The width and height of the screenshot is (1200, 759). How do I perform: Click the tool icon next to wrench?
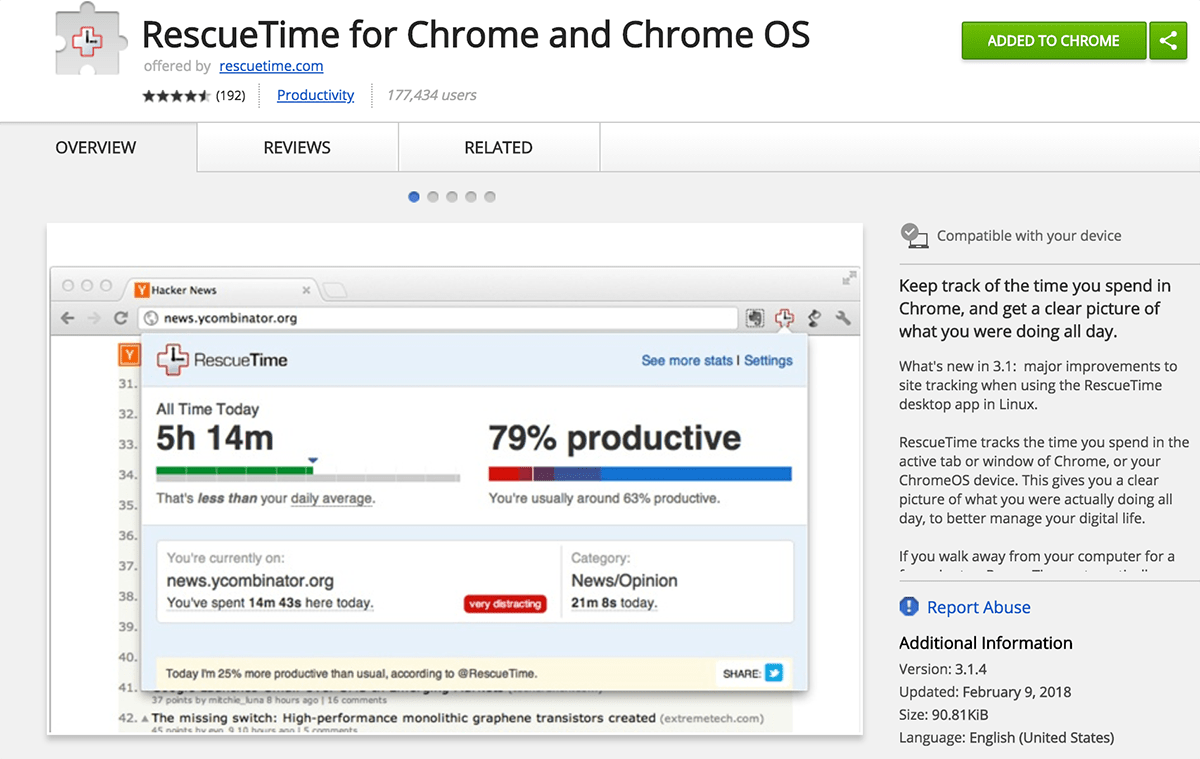(814, 318)
